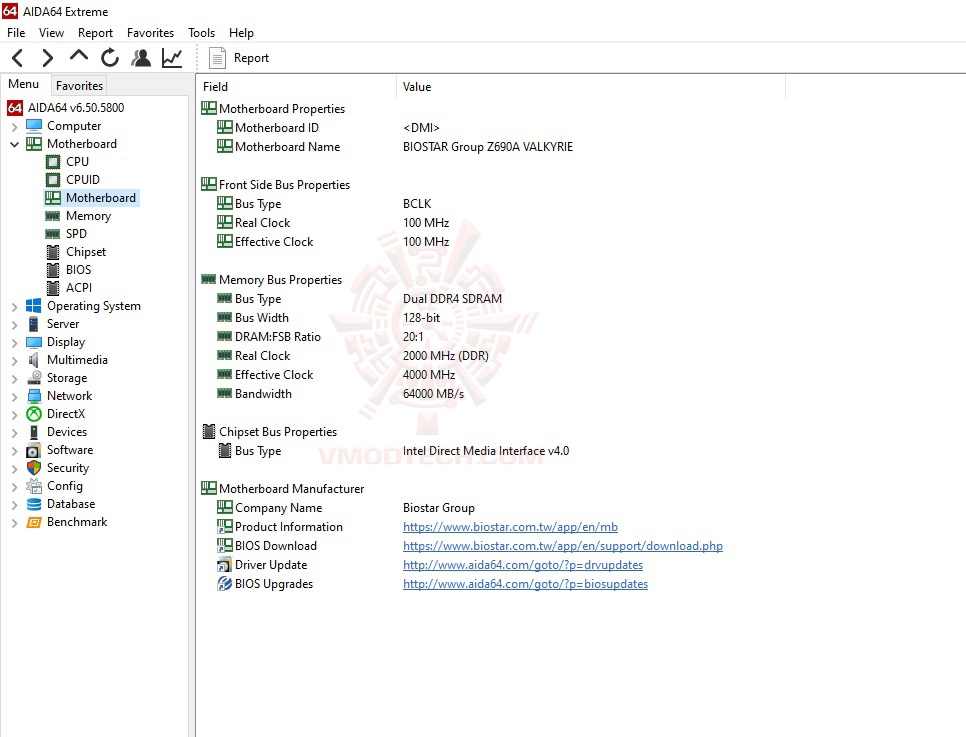Image resolution: width=966 pixels, height=737 pixels.
Task: Select the CPUID tree icon
Action: 53,180
